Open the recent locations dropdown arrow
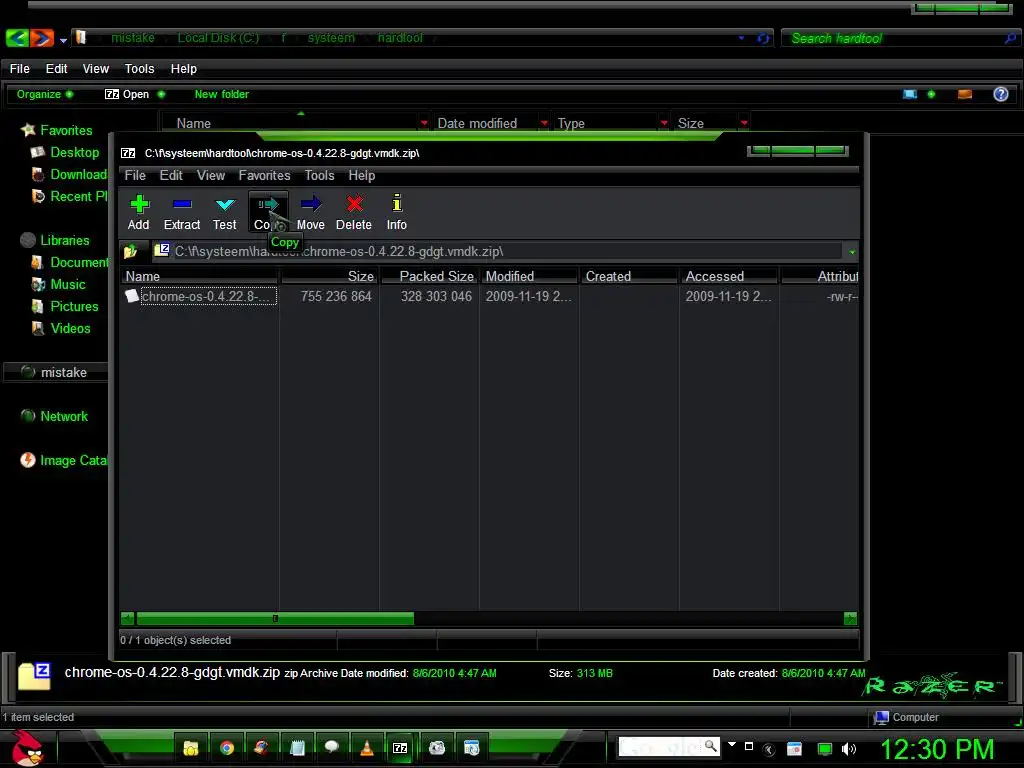The width and height of the screenshot is (1024, 768). (x=63, y=40)
